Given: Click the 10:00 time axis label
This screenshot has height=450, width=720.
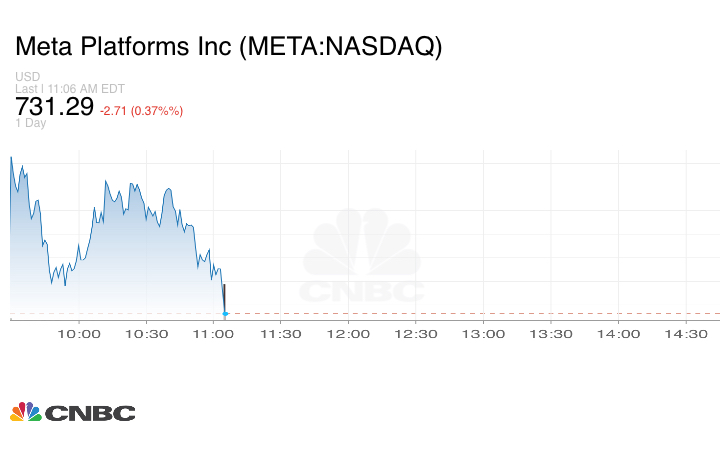Looking at the screenshot, I should 80,334.
